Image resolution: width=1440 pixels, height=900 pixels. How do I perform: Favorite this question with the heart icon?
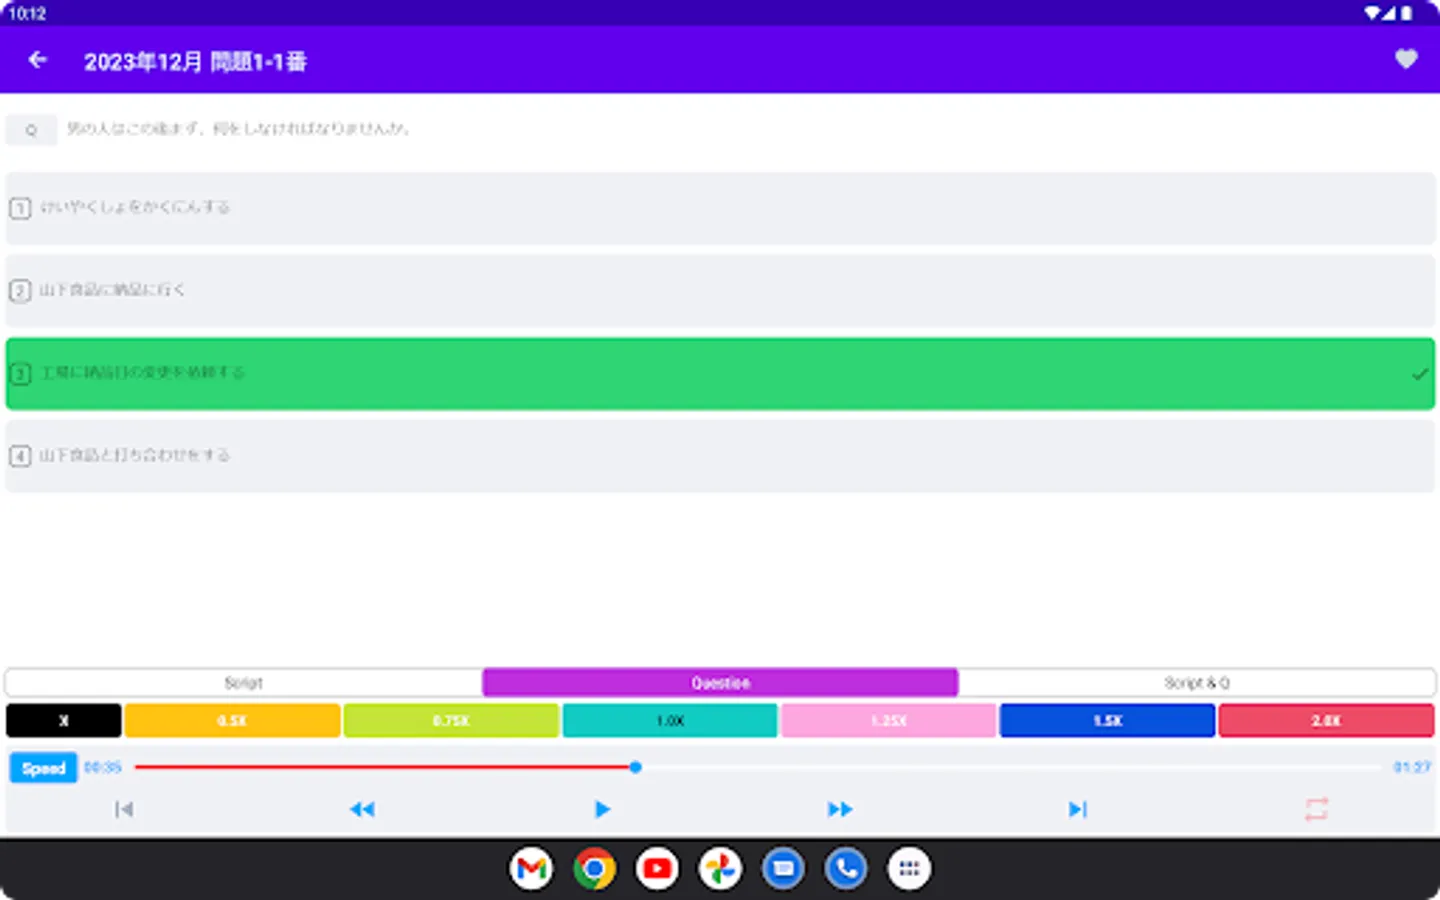[1406, 59]
